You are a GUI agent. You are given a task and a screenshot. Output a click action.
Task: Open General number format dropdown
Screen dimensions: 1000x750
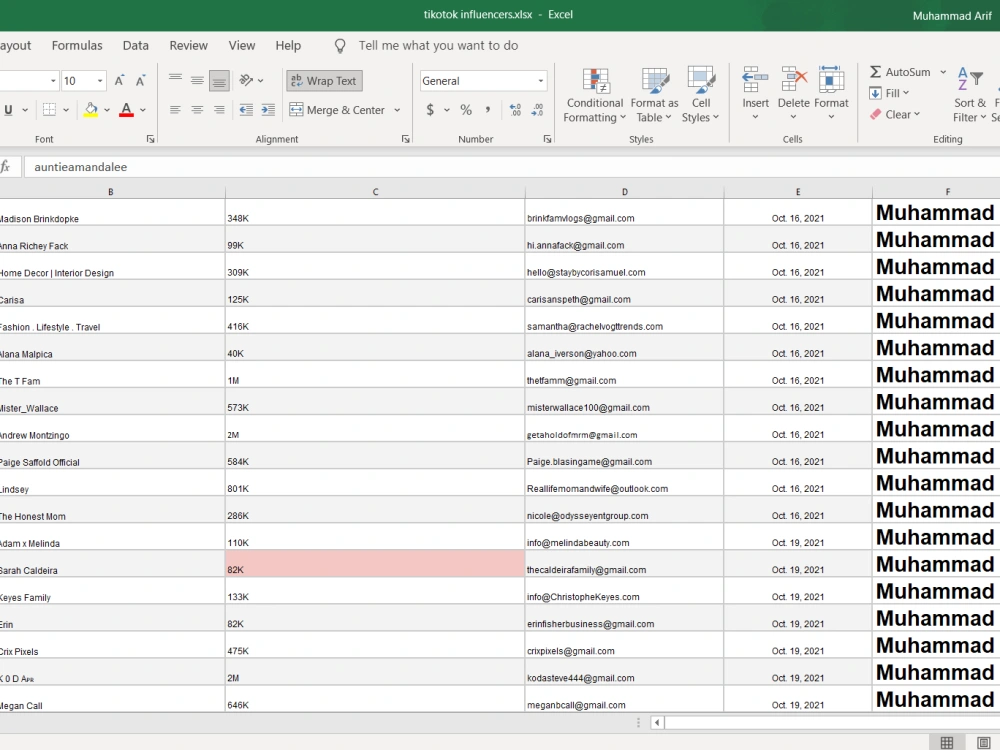click(541, 81)
